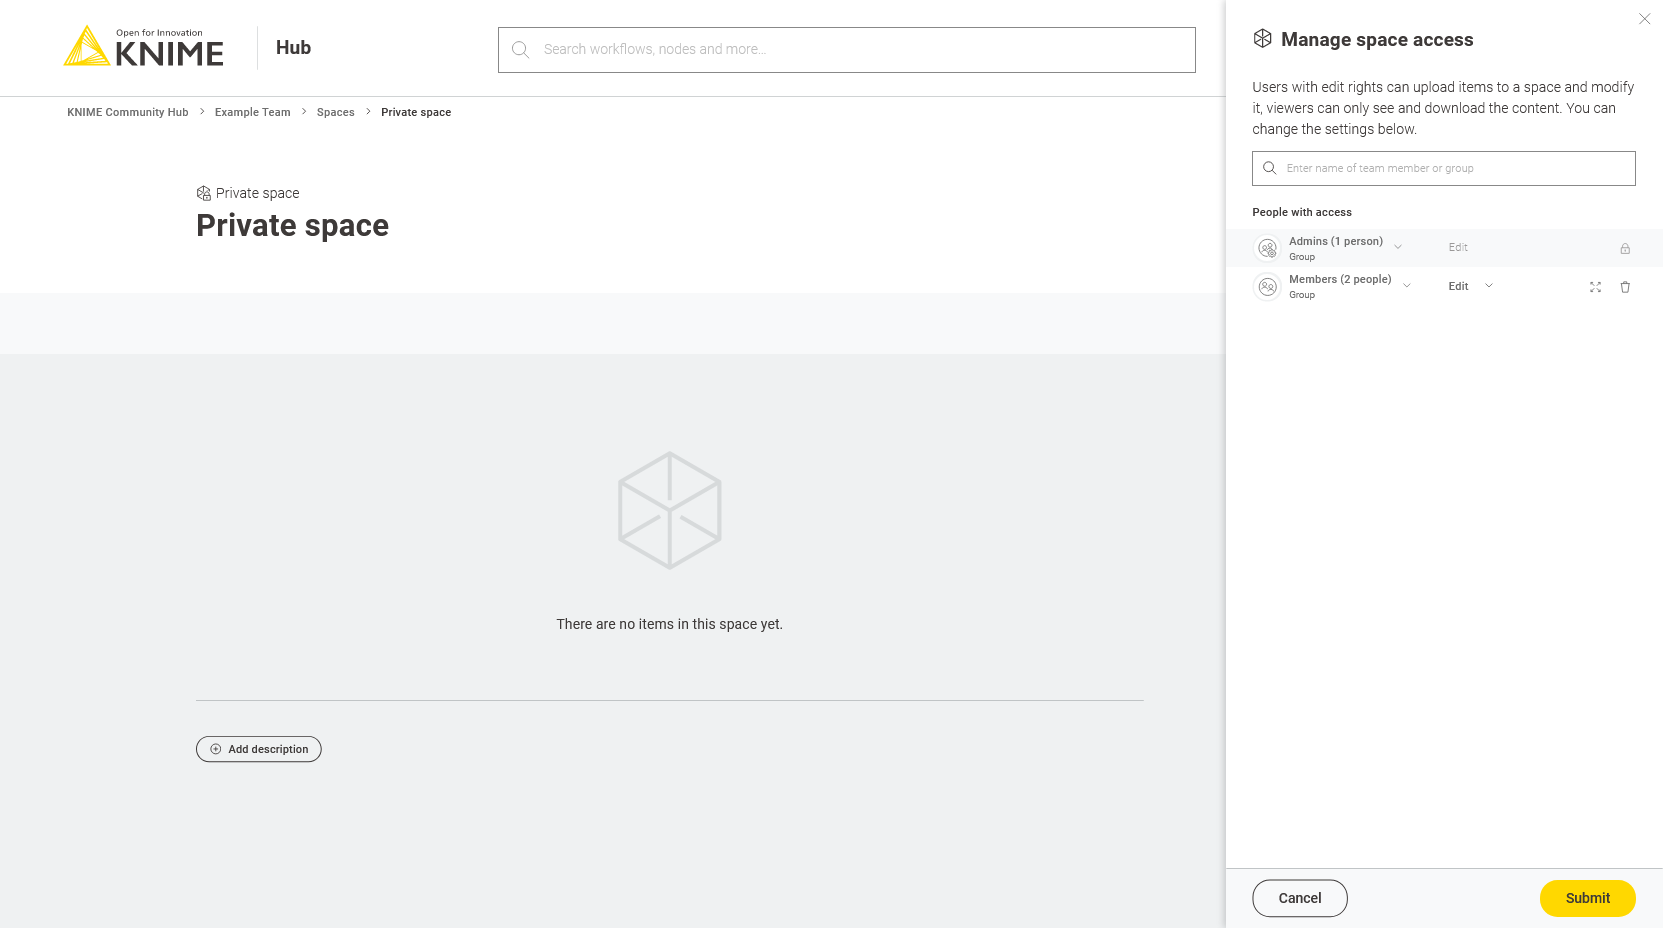Expand the Admins (1 person) group
Viewport: 1680px width, 937px height.
1398,247
